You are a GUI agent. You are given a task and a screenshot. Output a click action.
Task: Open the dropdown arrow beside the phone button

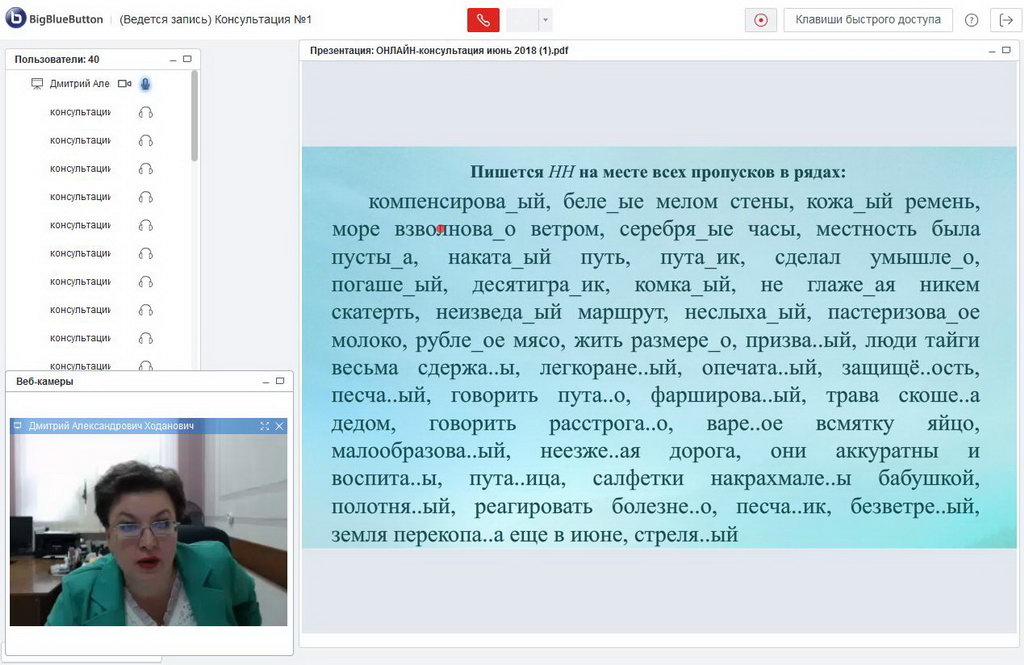tap(545, 20)
